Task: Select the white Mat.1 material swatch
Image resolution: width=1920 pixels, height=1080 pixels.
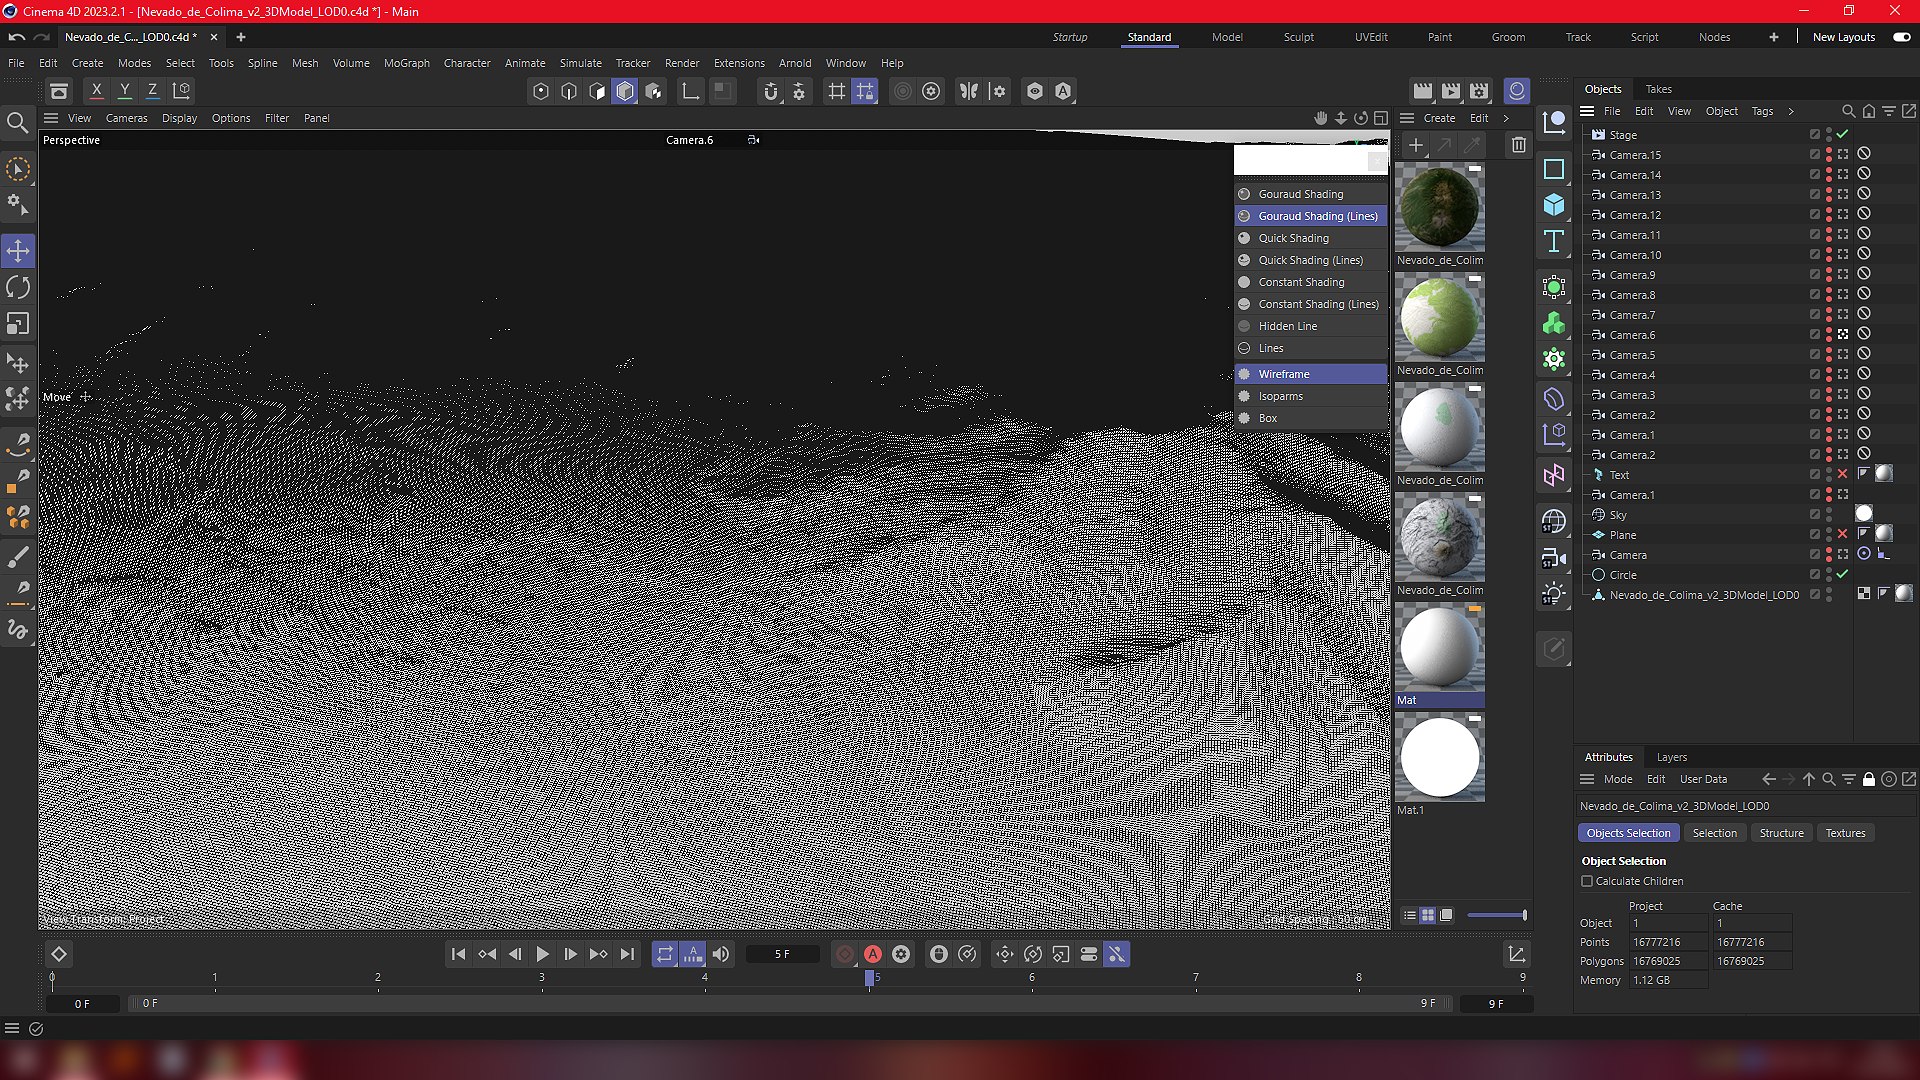Action: point(1440,757)
